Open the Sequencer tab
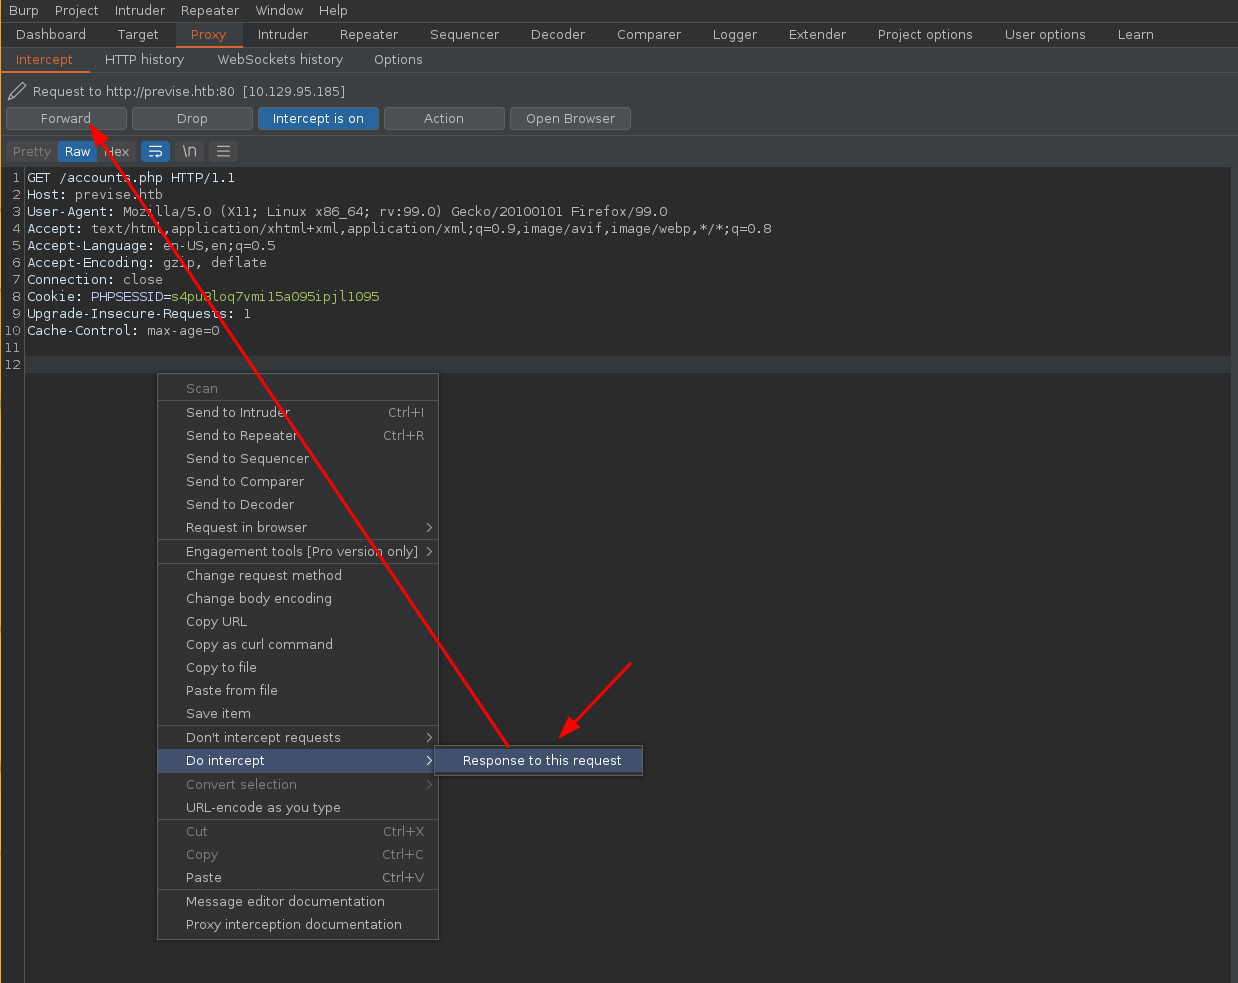Viewport: 1238px width, 983px height. coord(464,35)
